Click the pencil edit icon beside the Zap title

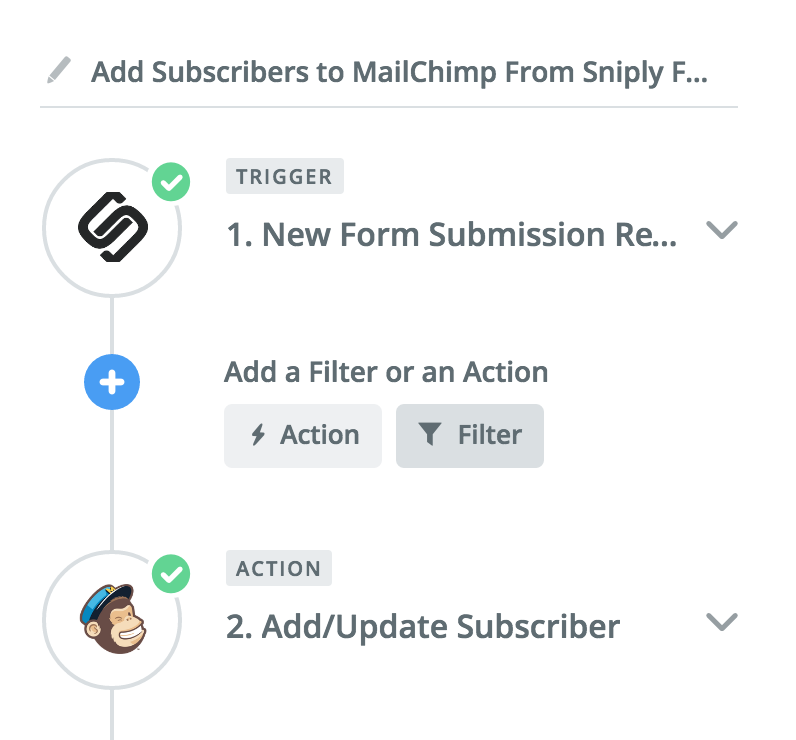pyautogui.click(x=58, y=70)
